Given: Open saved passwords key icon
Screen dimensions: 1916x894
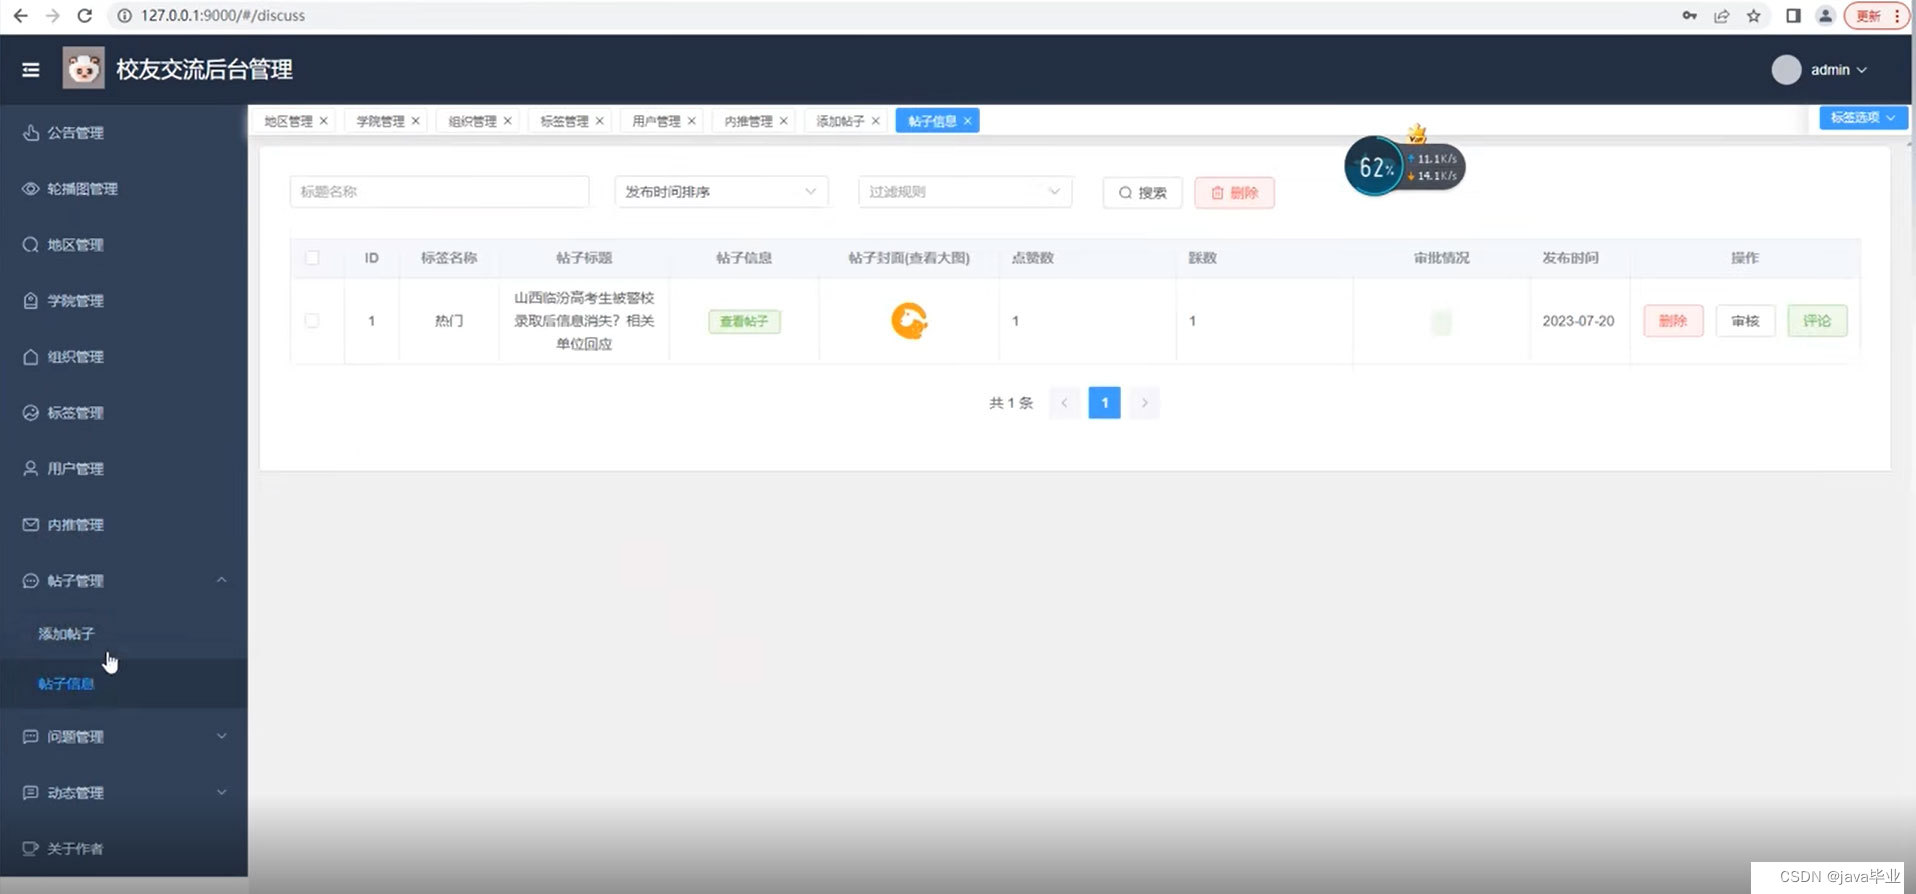Looking at the screenshot, I should [x=1690, y=16].
